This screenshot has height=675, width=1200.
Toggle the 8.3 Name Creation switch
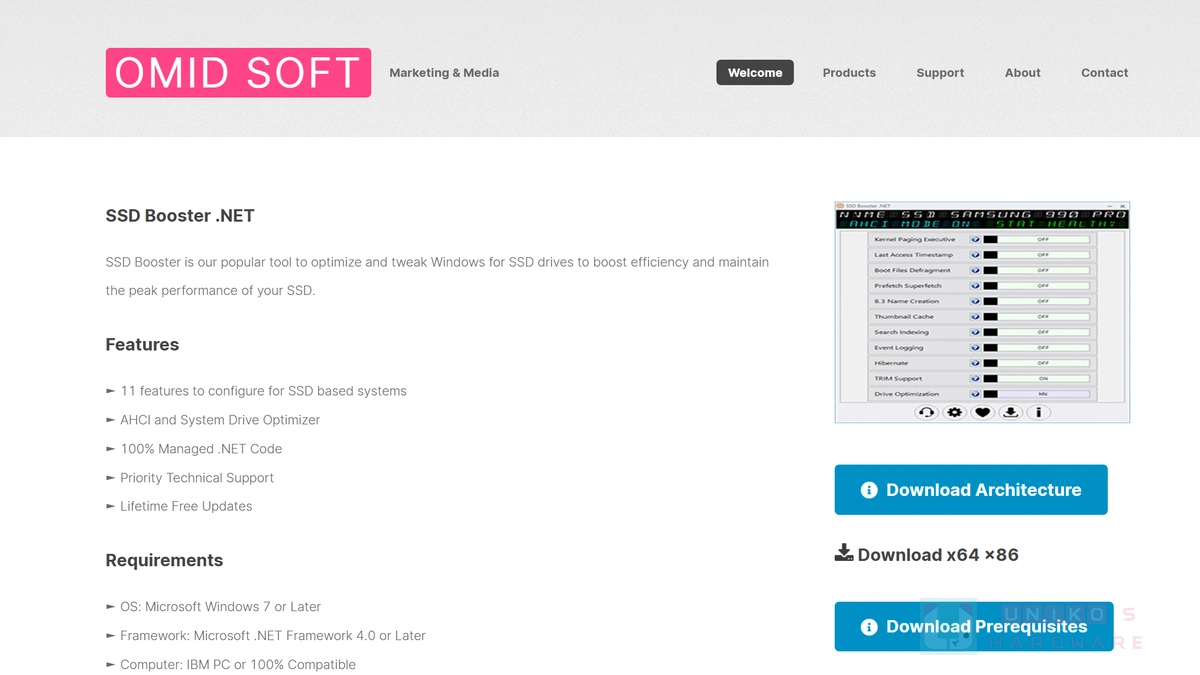(1037, 301)
